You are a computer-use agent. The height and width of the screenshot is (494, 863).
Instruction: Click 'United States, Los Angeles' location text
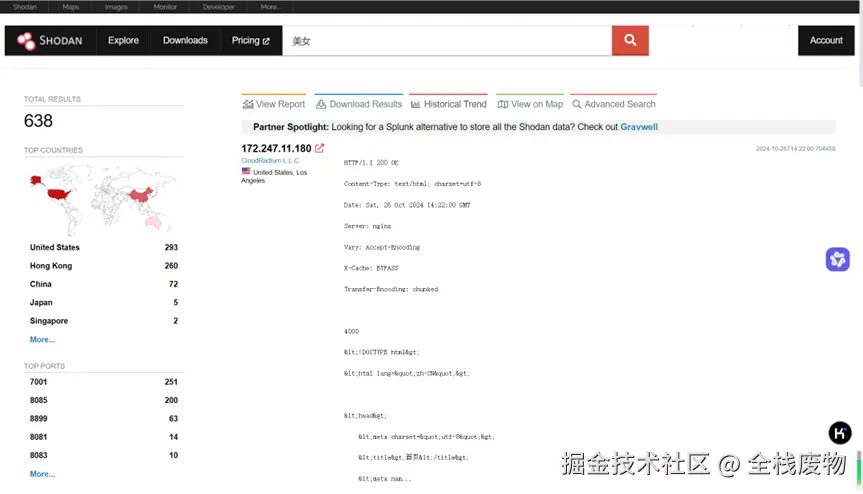[x=275, y=176]
